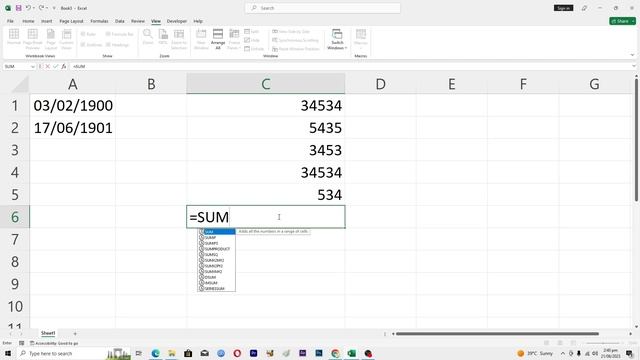Open the Name Box dropdown arrow
Viewport: 640px width, 360px height.
(x=33, y=67)
